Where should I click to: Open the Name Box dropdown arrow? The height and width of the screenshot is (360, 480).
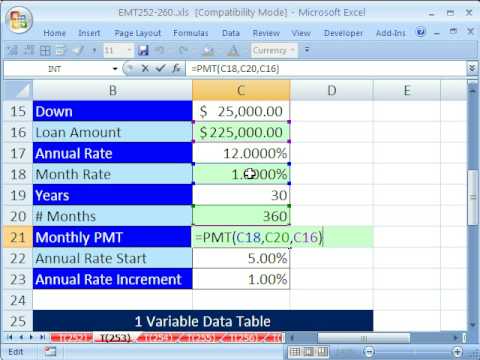tap(115, 69)
